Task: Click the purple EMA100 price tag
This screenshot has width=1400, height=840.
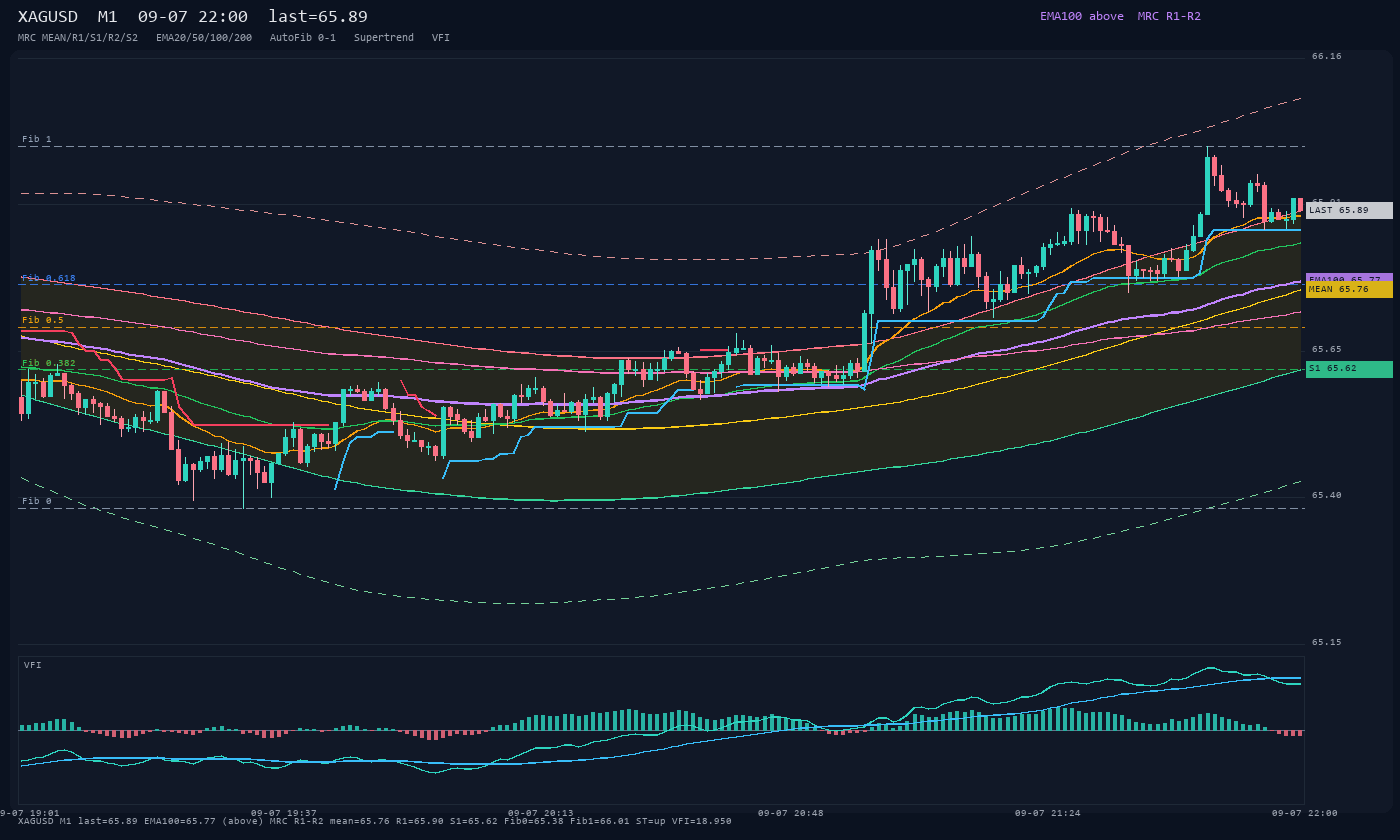Action: (x=1349, y=278)
